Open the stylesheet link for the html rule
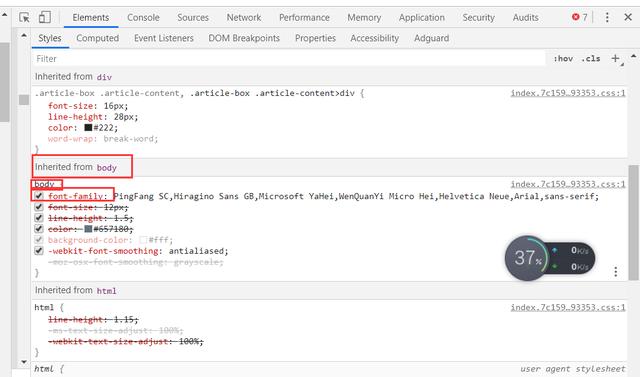The width and height of the screenshot is (640, 377). tap(568, 307)
